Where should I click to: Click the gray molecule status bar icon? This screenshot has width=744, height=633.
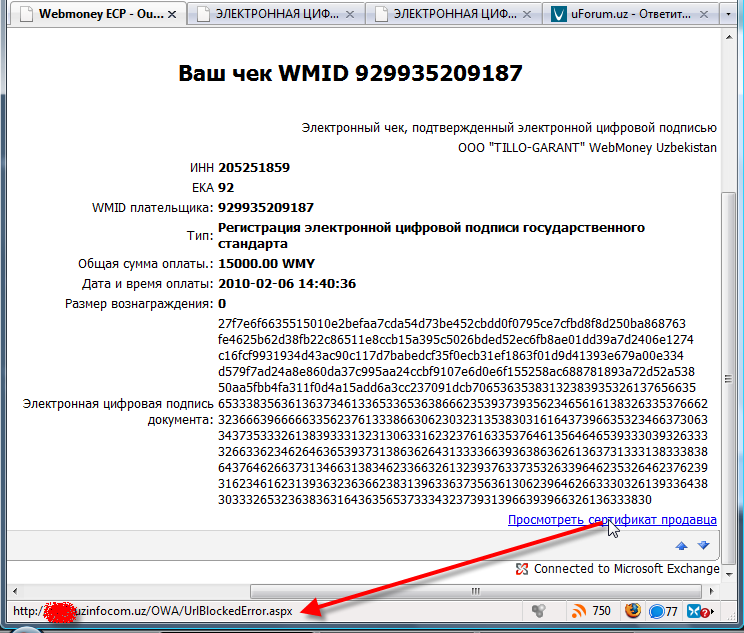[539, 611]
